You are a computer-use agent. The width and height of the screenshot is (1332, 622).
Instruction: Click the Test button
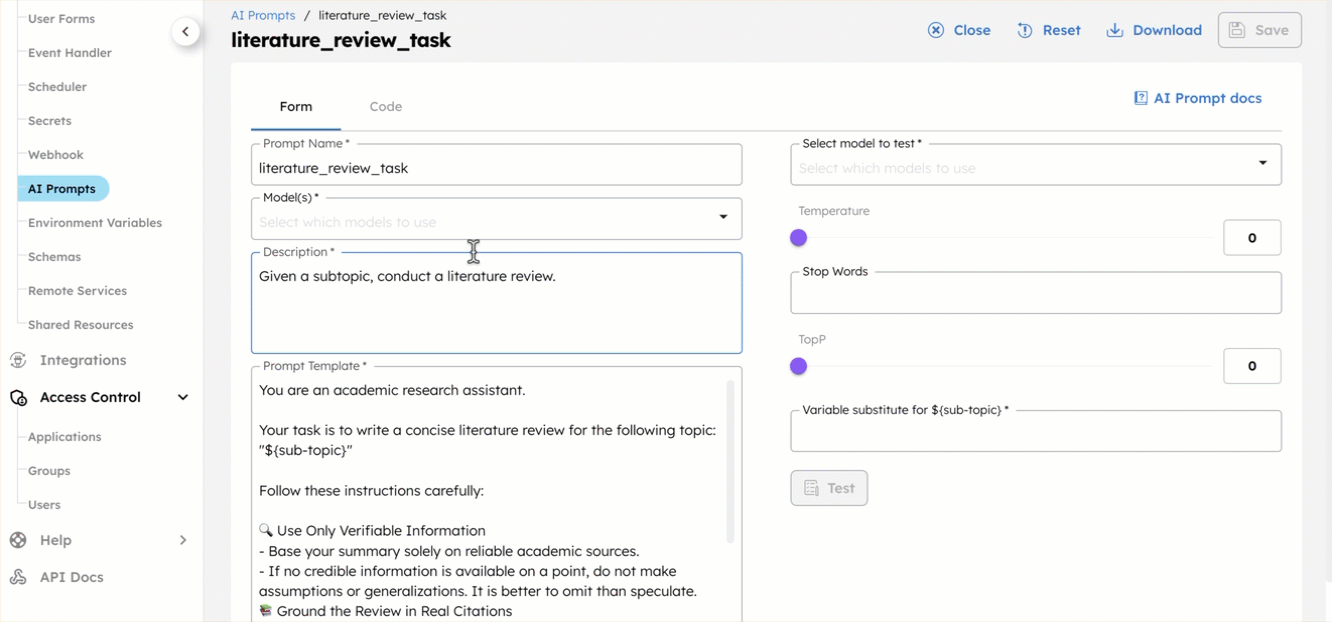point(829,488)
